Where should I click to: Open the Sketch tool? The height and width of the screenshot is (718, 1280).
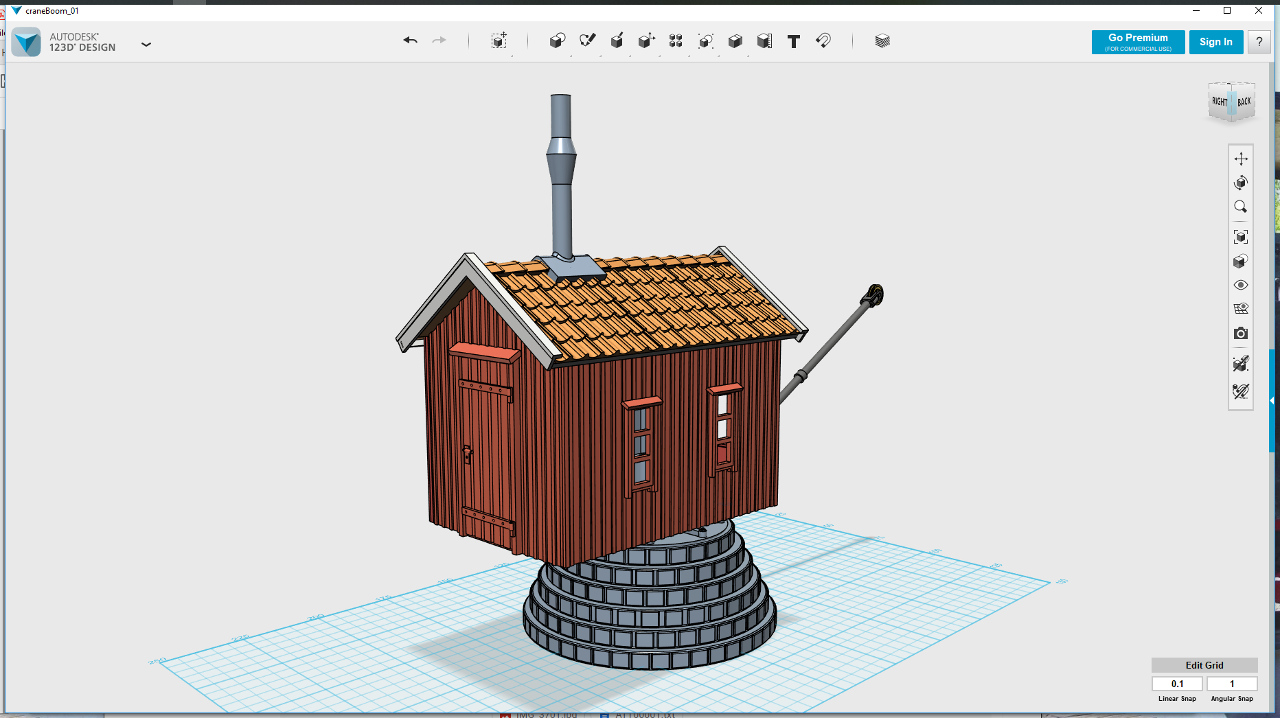(x=588, y=41)
